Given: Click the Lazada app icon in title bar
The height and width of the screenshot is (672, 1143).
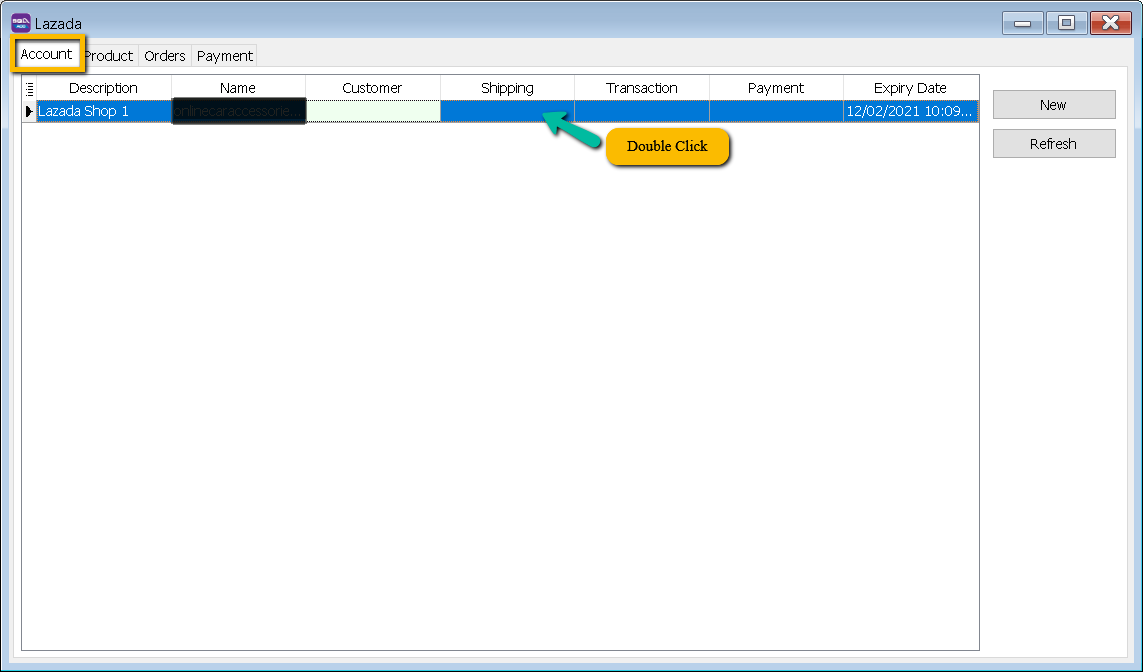Looking at the screenshot, I should (x=20, y=22).
